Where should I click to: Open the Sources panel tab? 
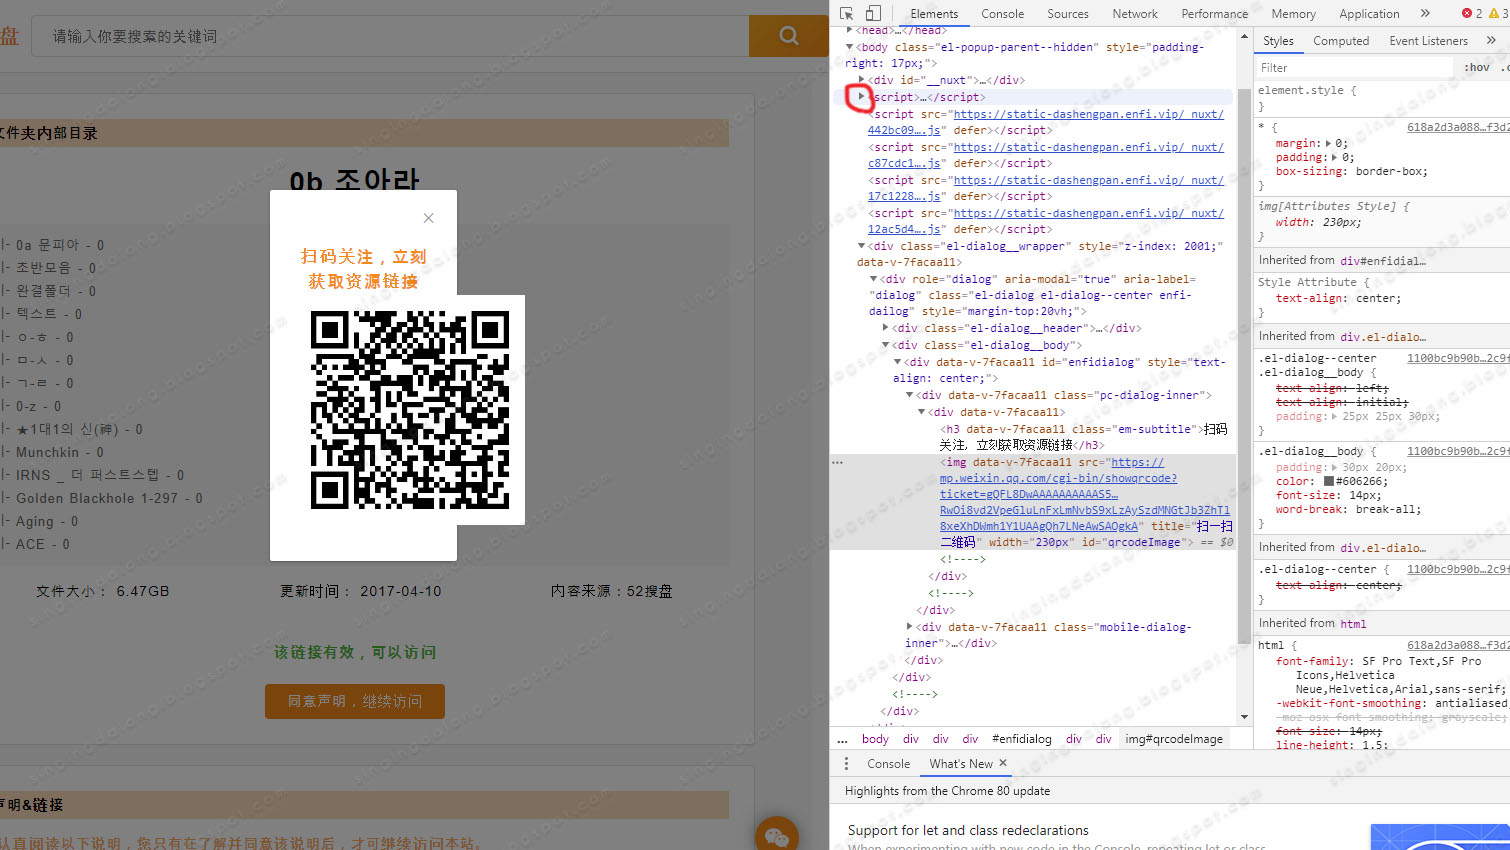pos(1068,14)
